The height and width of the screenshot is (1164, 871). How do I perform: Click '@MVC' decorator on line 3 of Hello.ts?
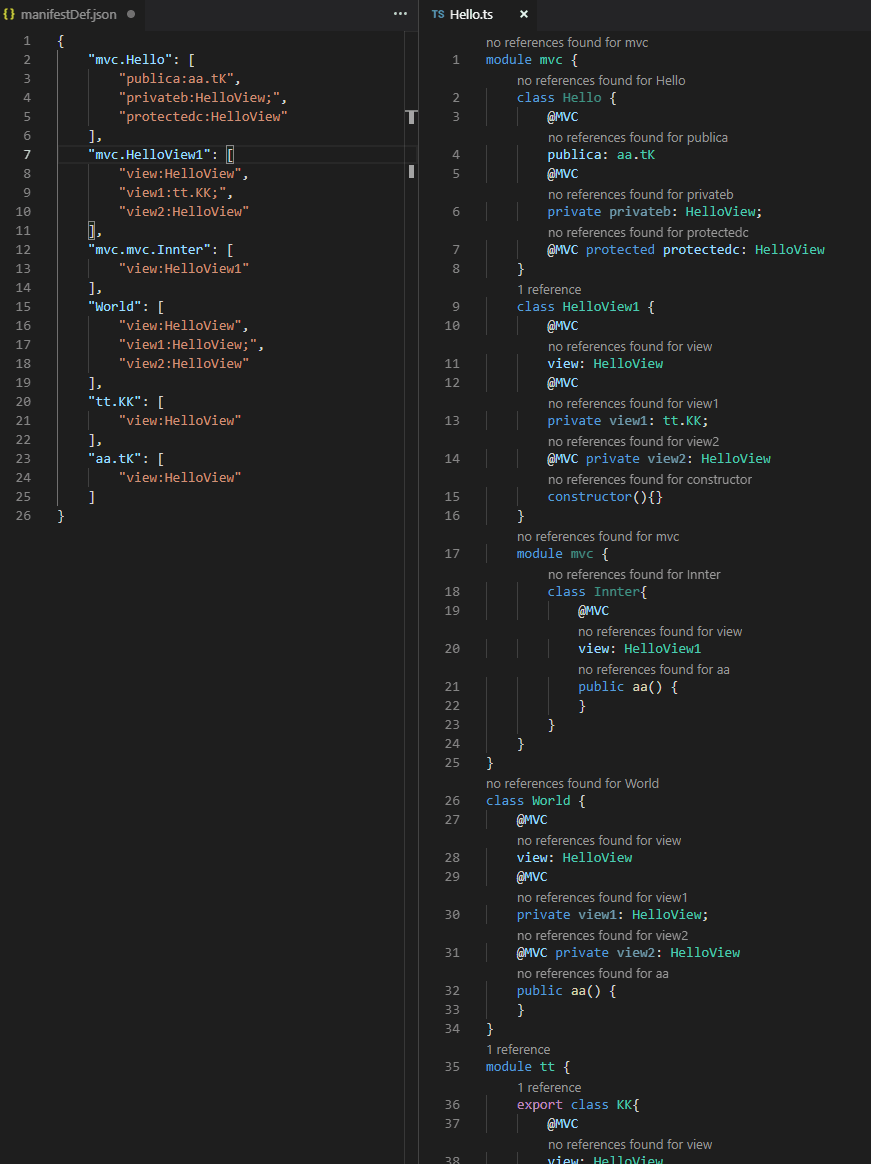(563, 117)
